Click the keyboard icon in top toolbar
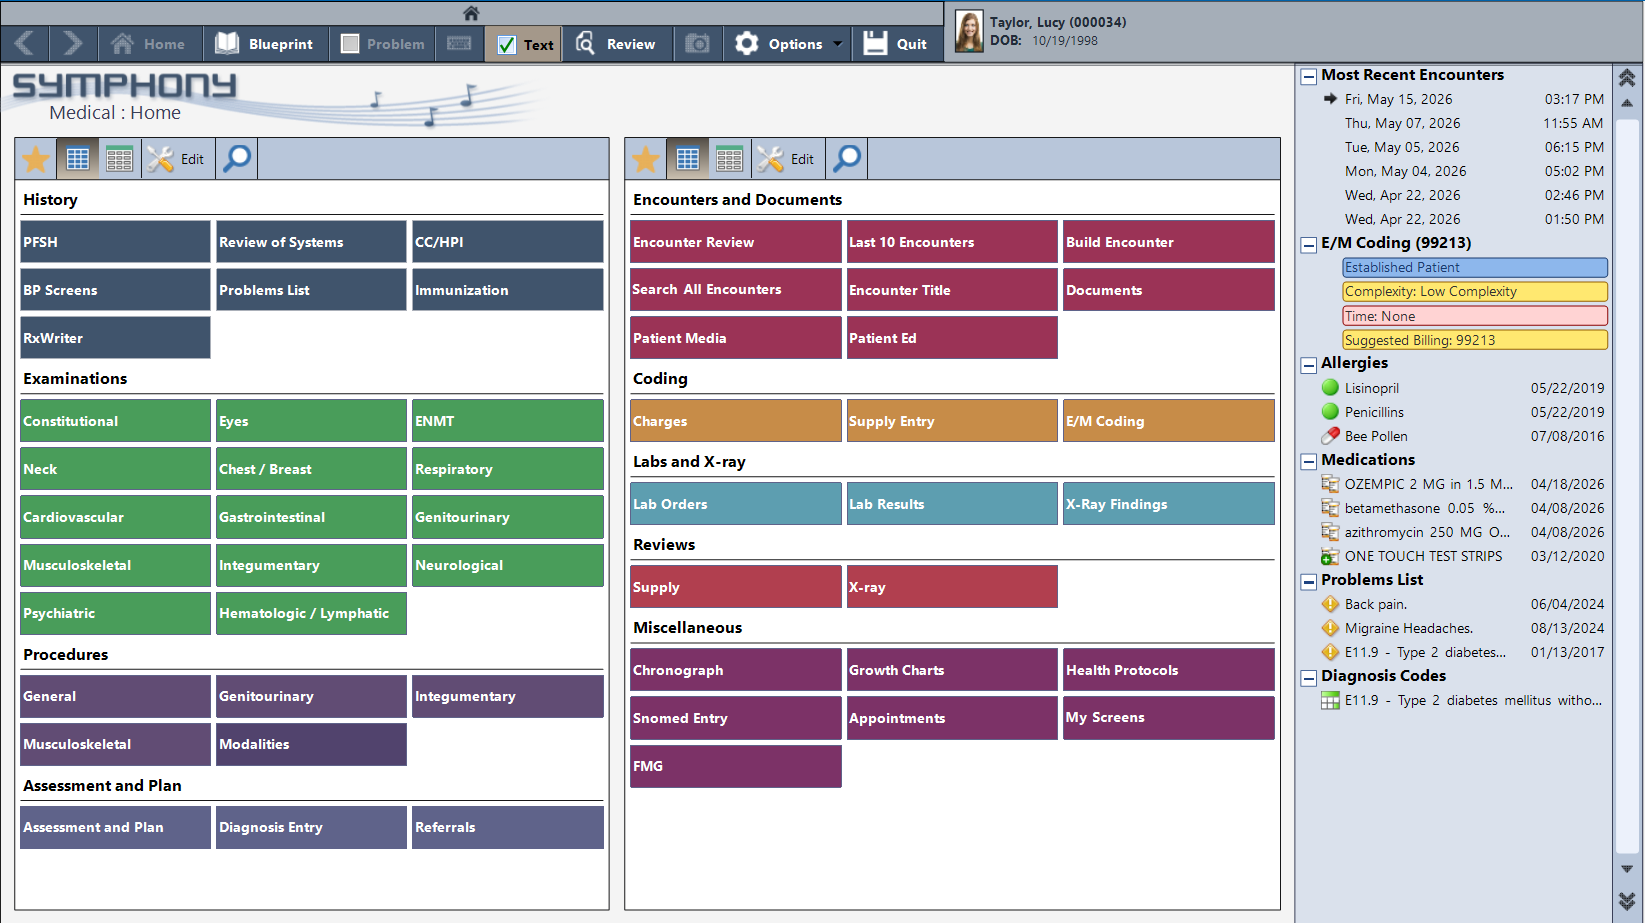This screenshot has width=1645, height=923. coord(459,43)
